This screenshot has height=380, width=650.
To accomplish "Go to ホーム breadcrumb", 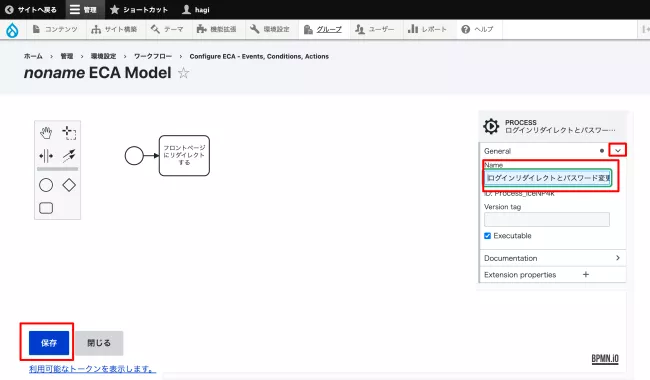I will point(33,56).
